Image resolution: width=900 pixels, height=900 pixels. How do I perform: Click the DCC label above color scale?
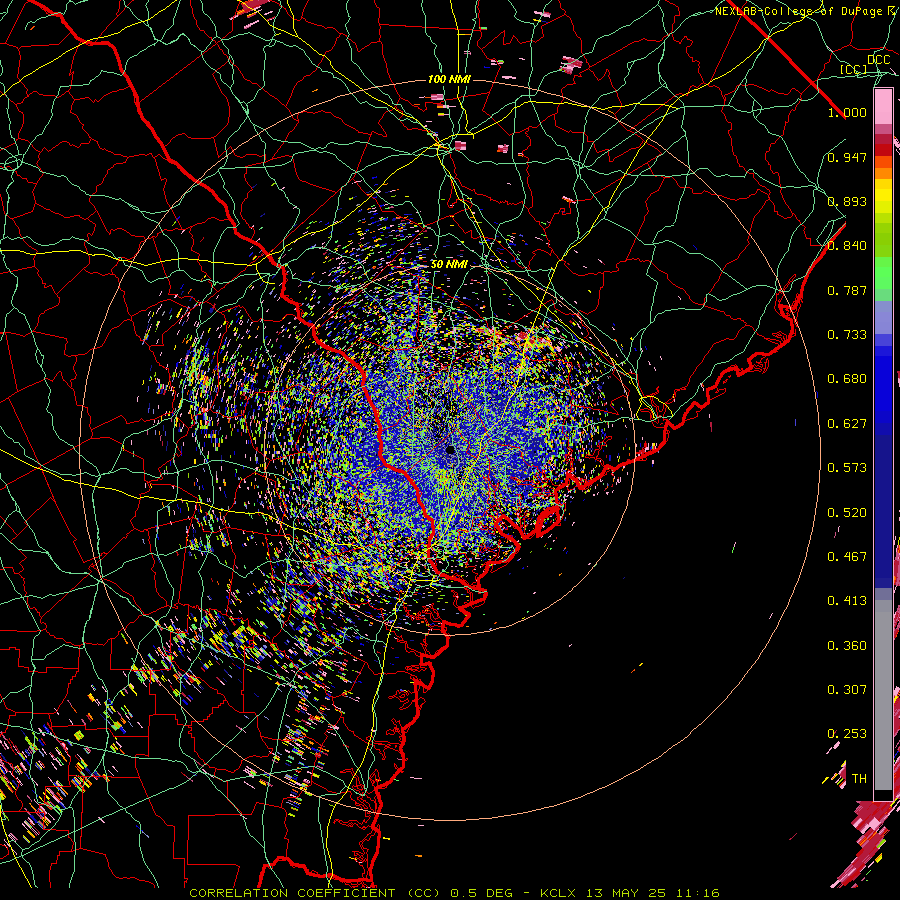pos(878,60)
